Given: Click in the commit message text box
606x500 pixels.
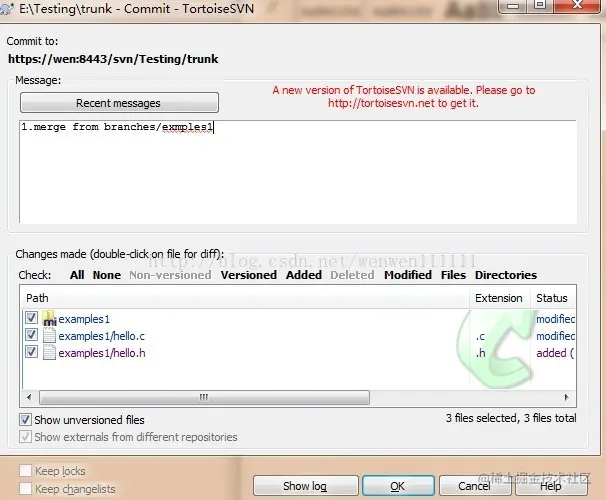Looking at the screenshot, I should [298, 172].
